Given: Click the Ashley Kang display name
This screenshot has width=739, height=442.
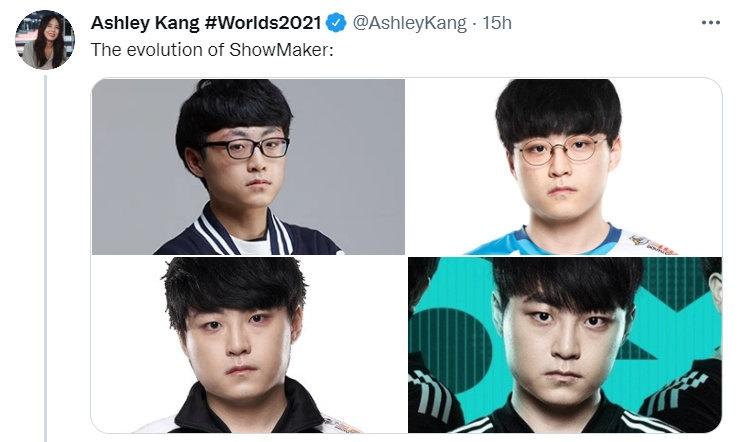Looking at the screenshot, I should coord(145,23).
